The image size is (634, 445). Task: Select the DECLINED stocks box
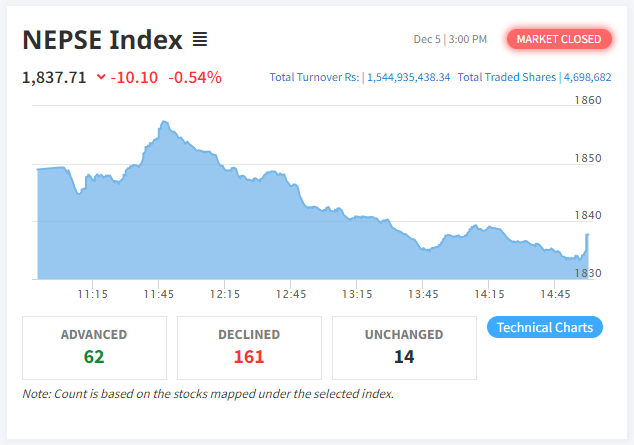(249, 347)
